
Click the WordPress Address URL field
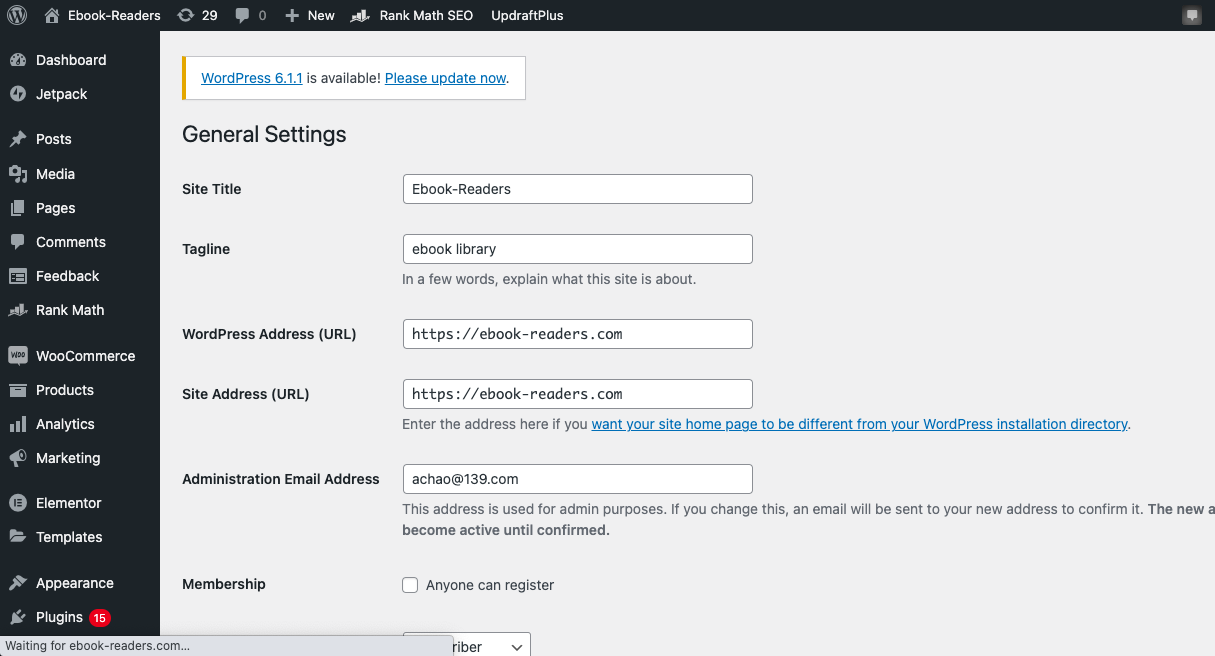pos(577,334)
